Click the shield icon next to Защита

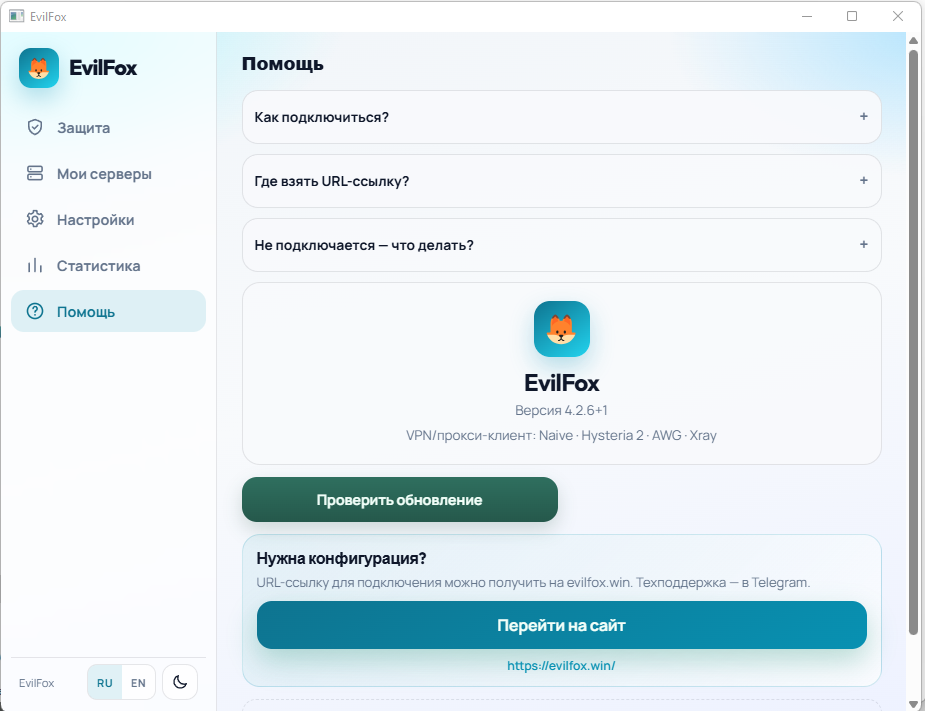pyautogui.click(x=35, y=127)
